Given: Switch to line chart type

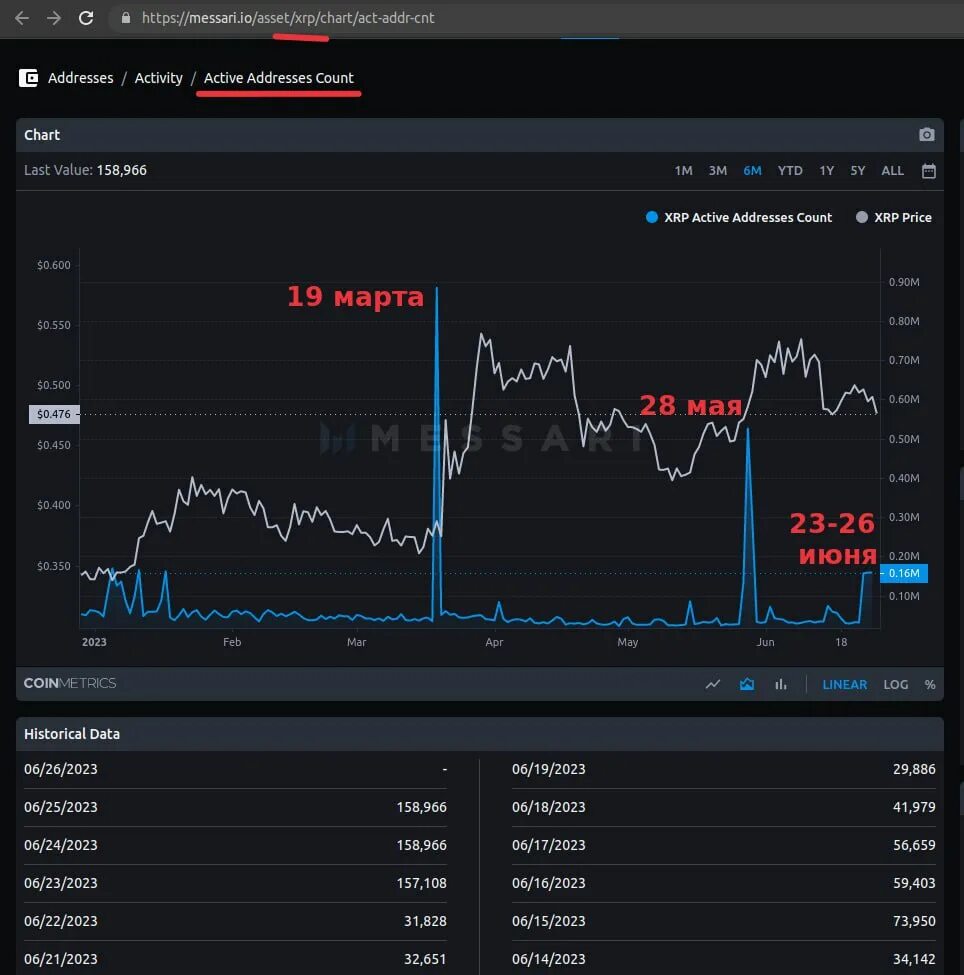Looking at the screenshot, I should pyautogui.click(x=713, y=684).
